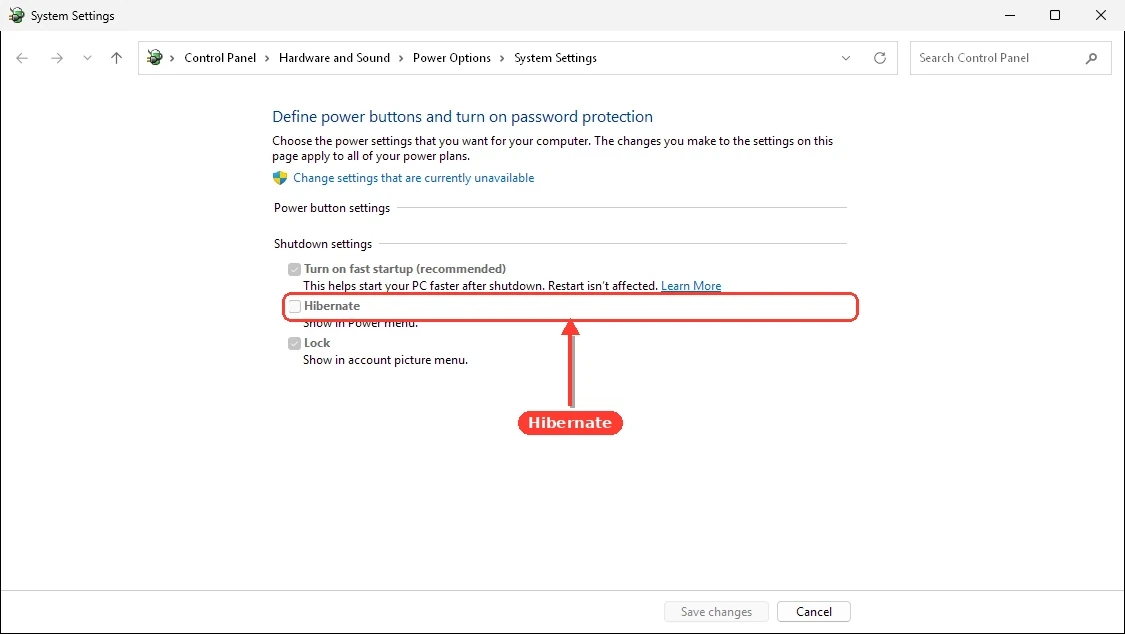
Task: Focus the Search Control Panel field
Action: tap(1010, 58)
